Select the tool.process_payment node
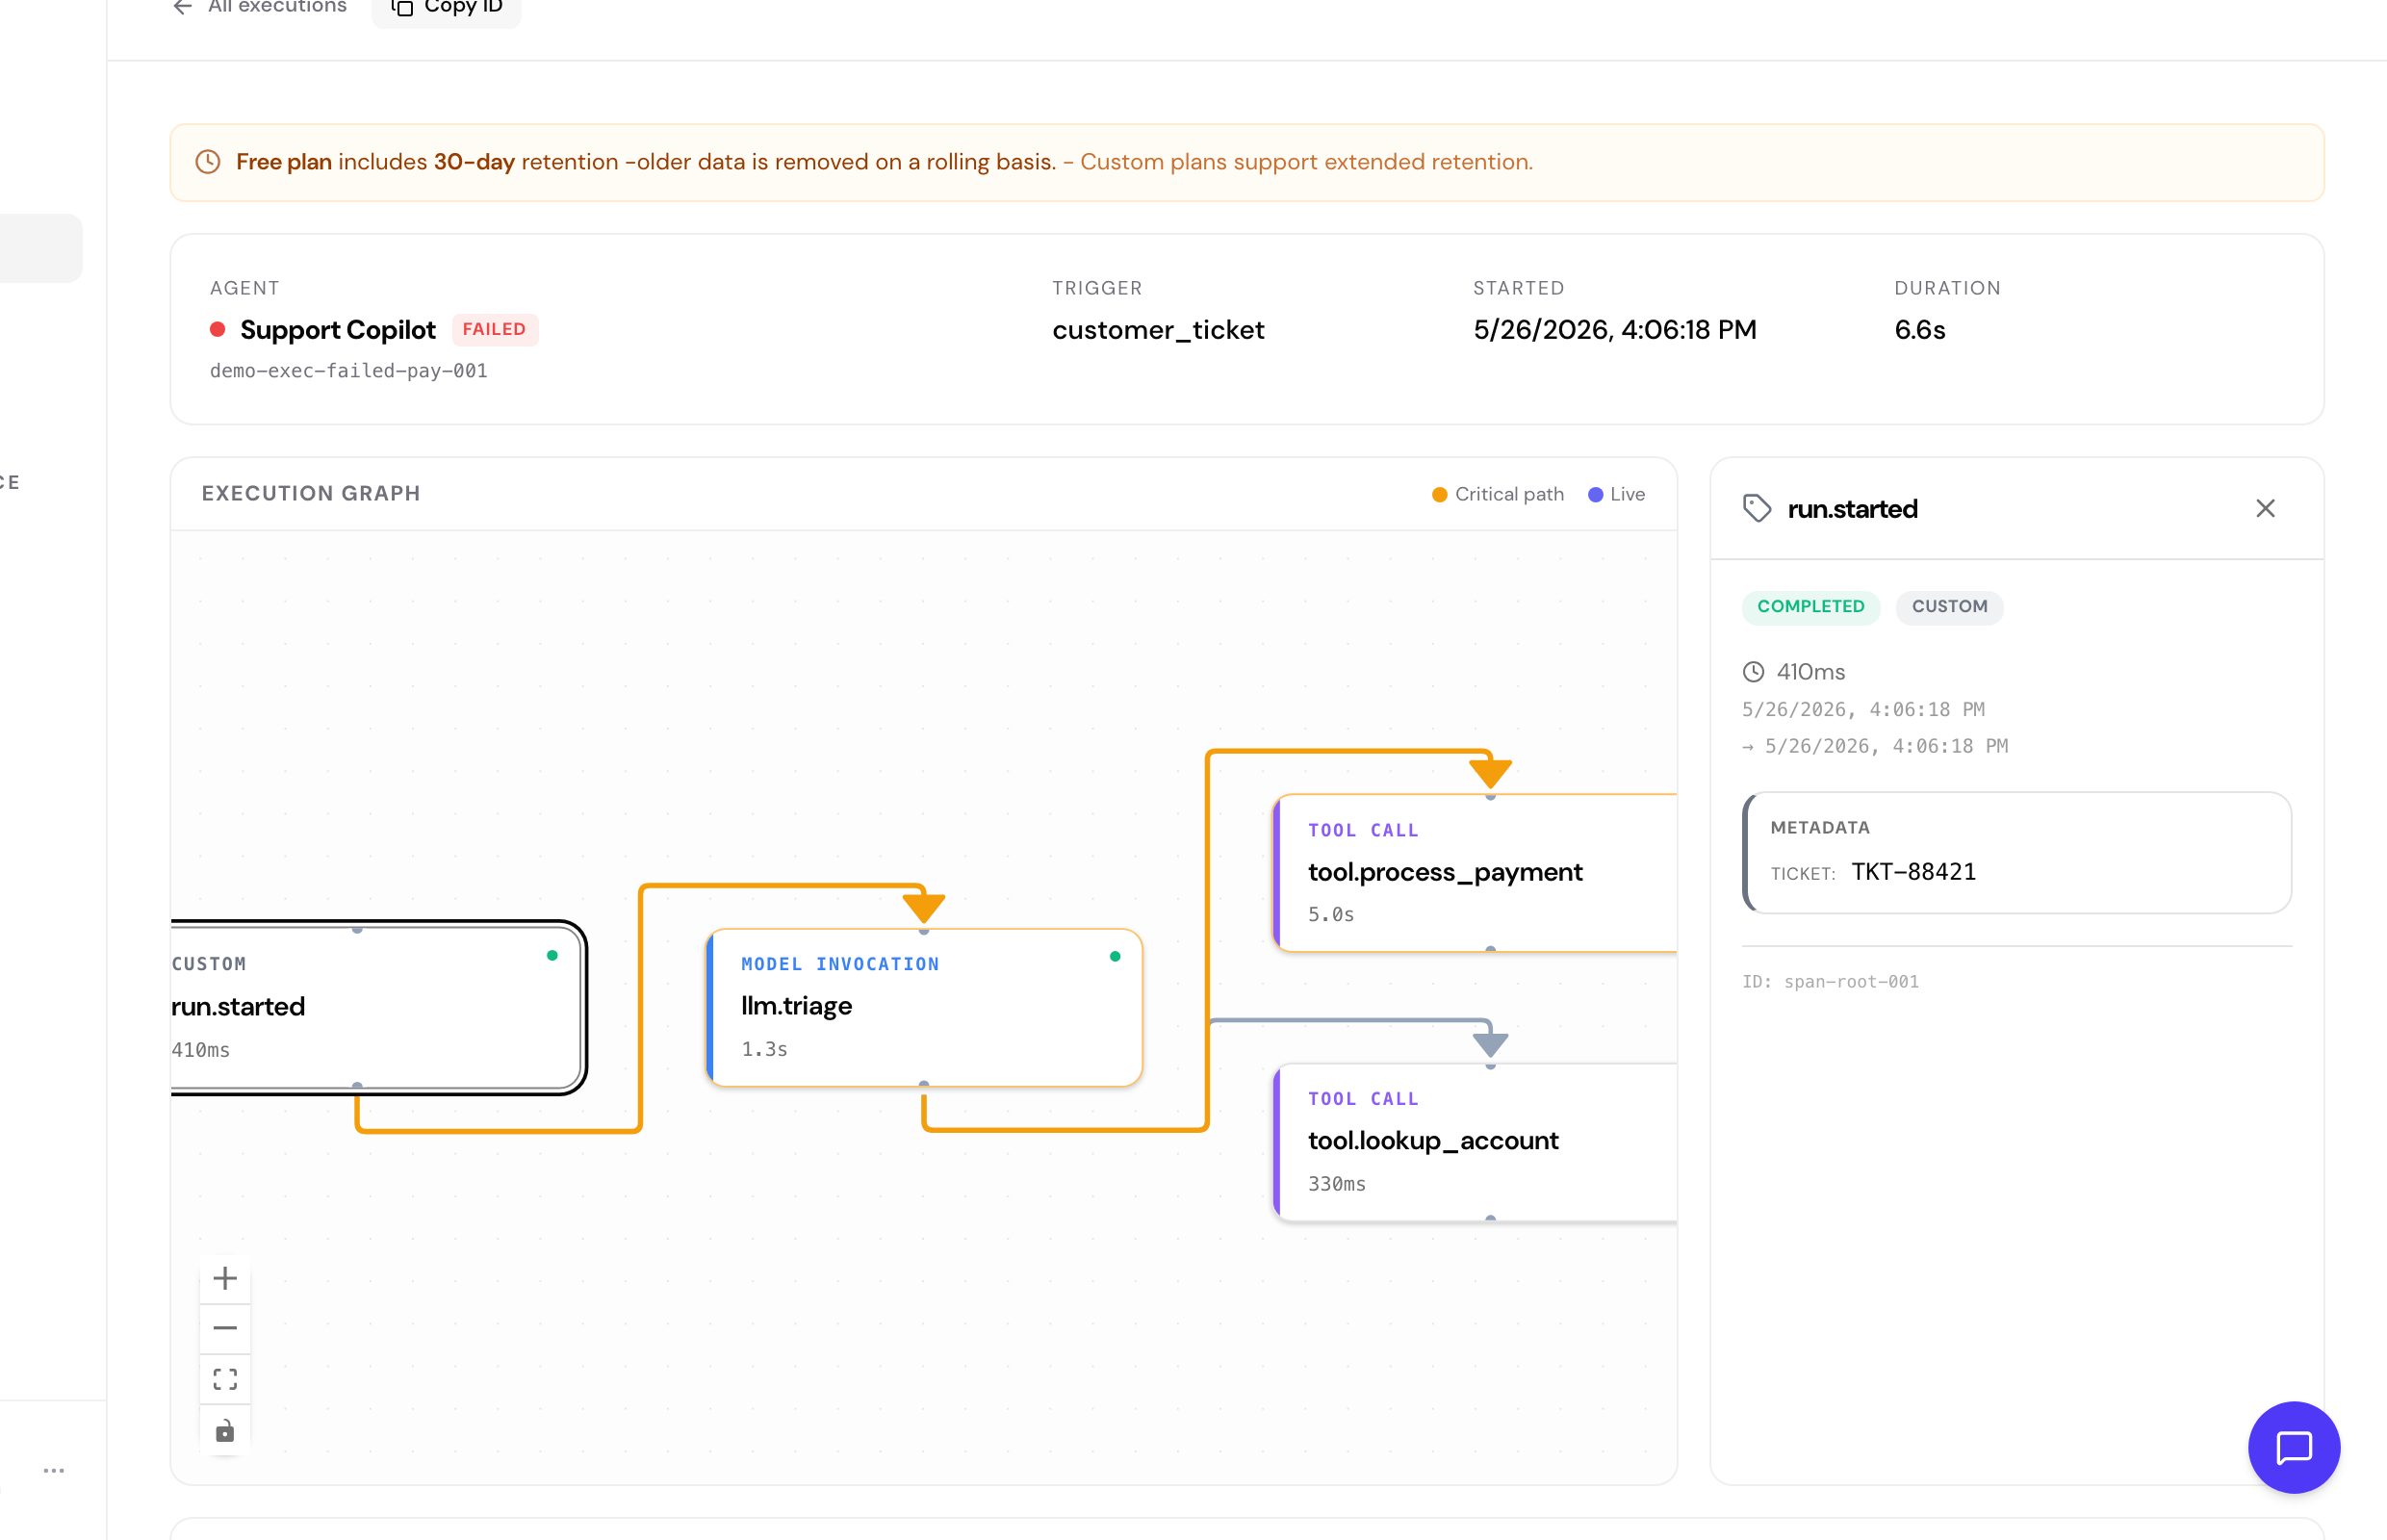2387x1540 pixels. coord(1475,873)
